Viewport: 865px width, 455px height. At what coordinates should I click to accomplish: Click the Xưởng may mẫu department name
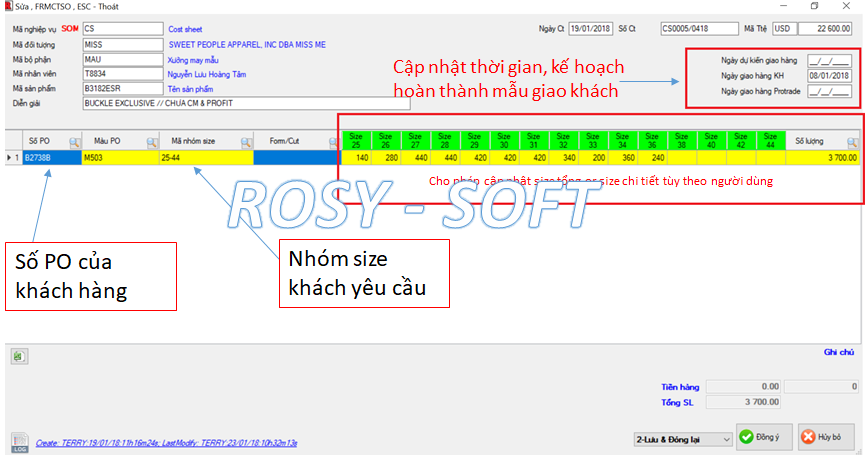click(193, 60)
